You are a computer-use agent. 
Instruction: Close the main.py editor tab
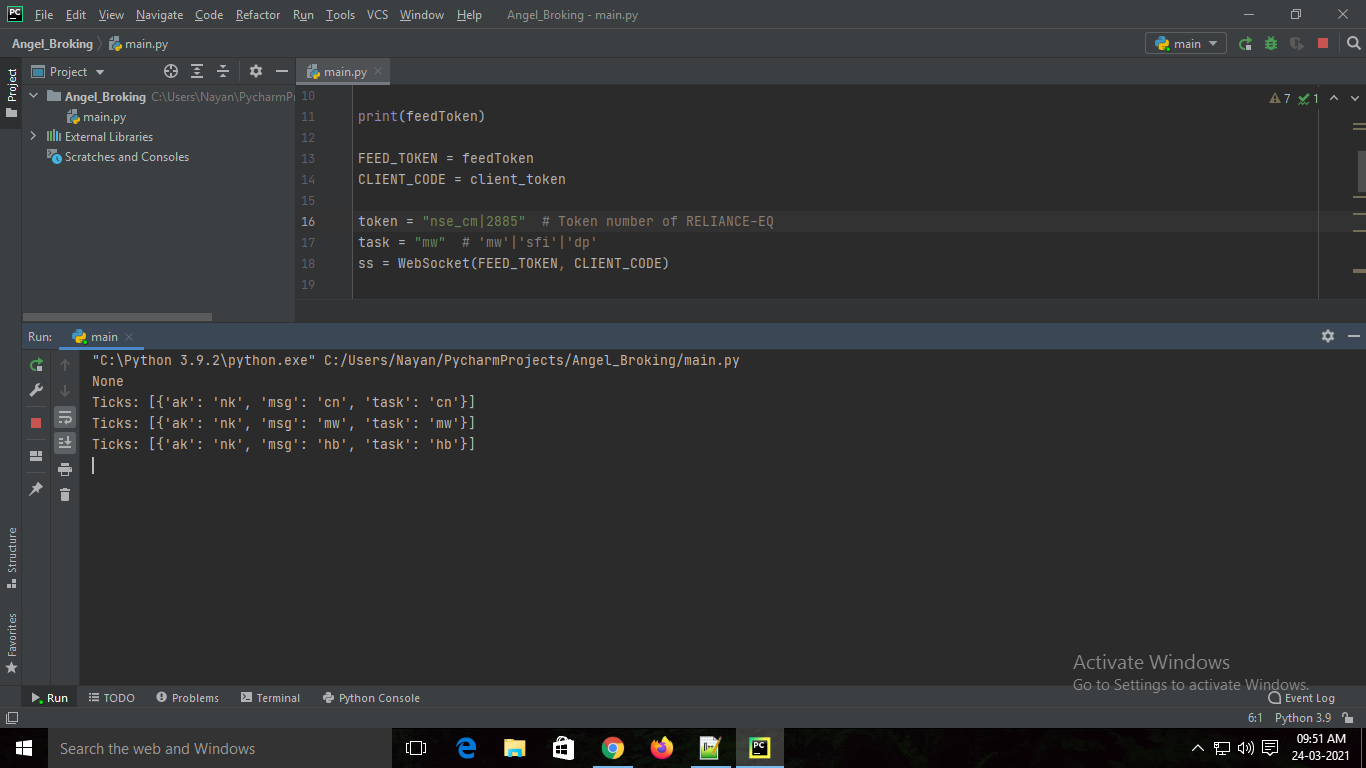click(378, 72)
